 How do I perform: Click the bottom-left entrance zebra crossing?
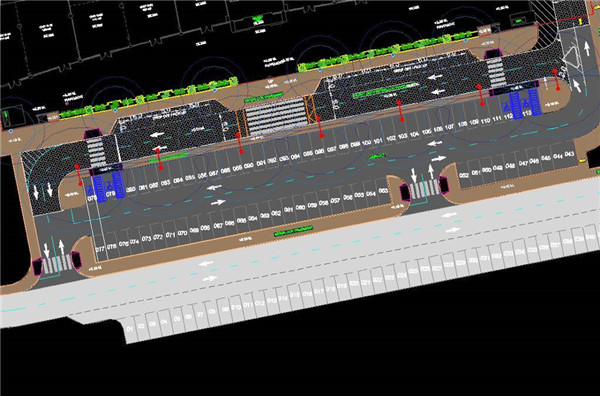57,263
